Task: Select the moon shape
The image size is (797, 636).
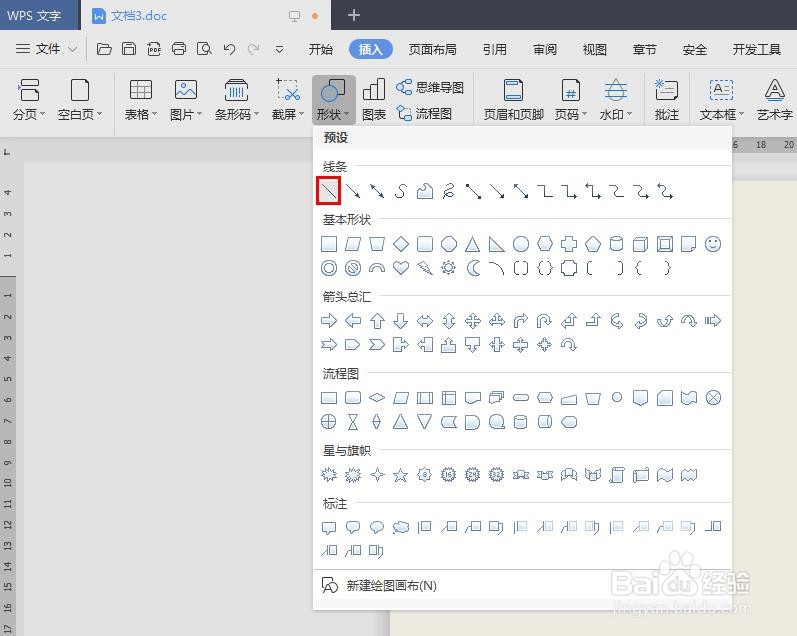Action: [473, 268]
